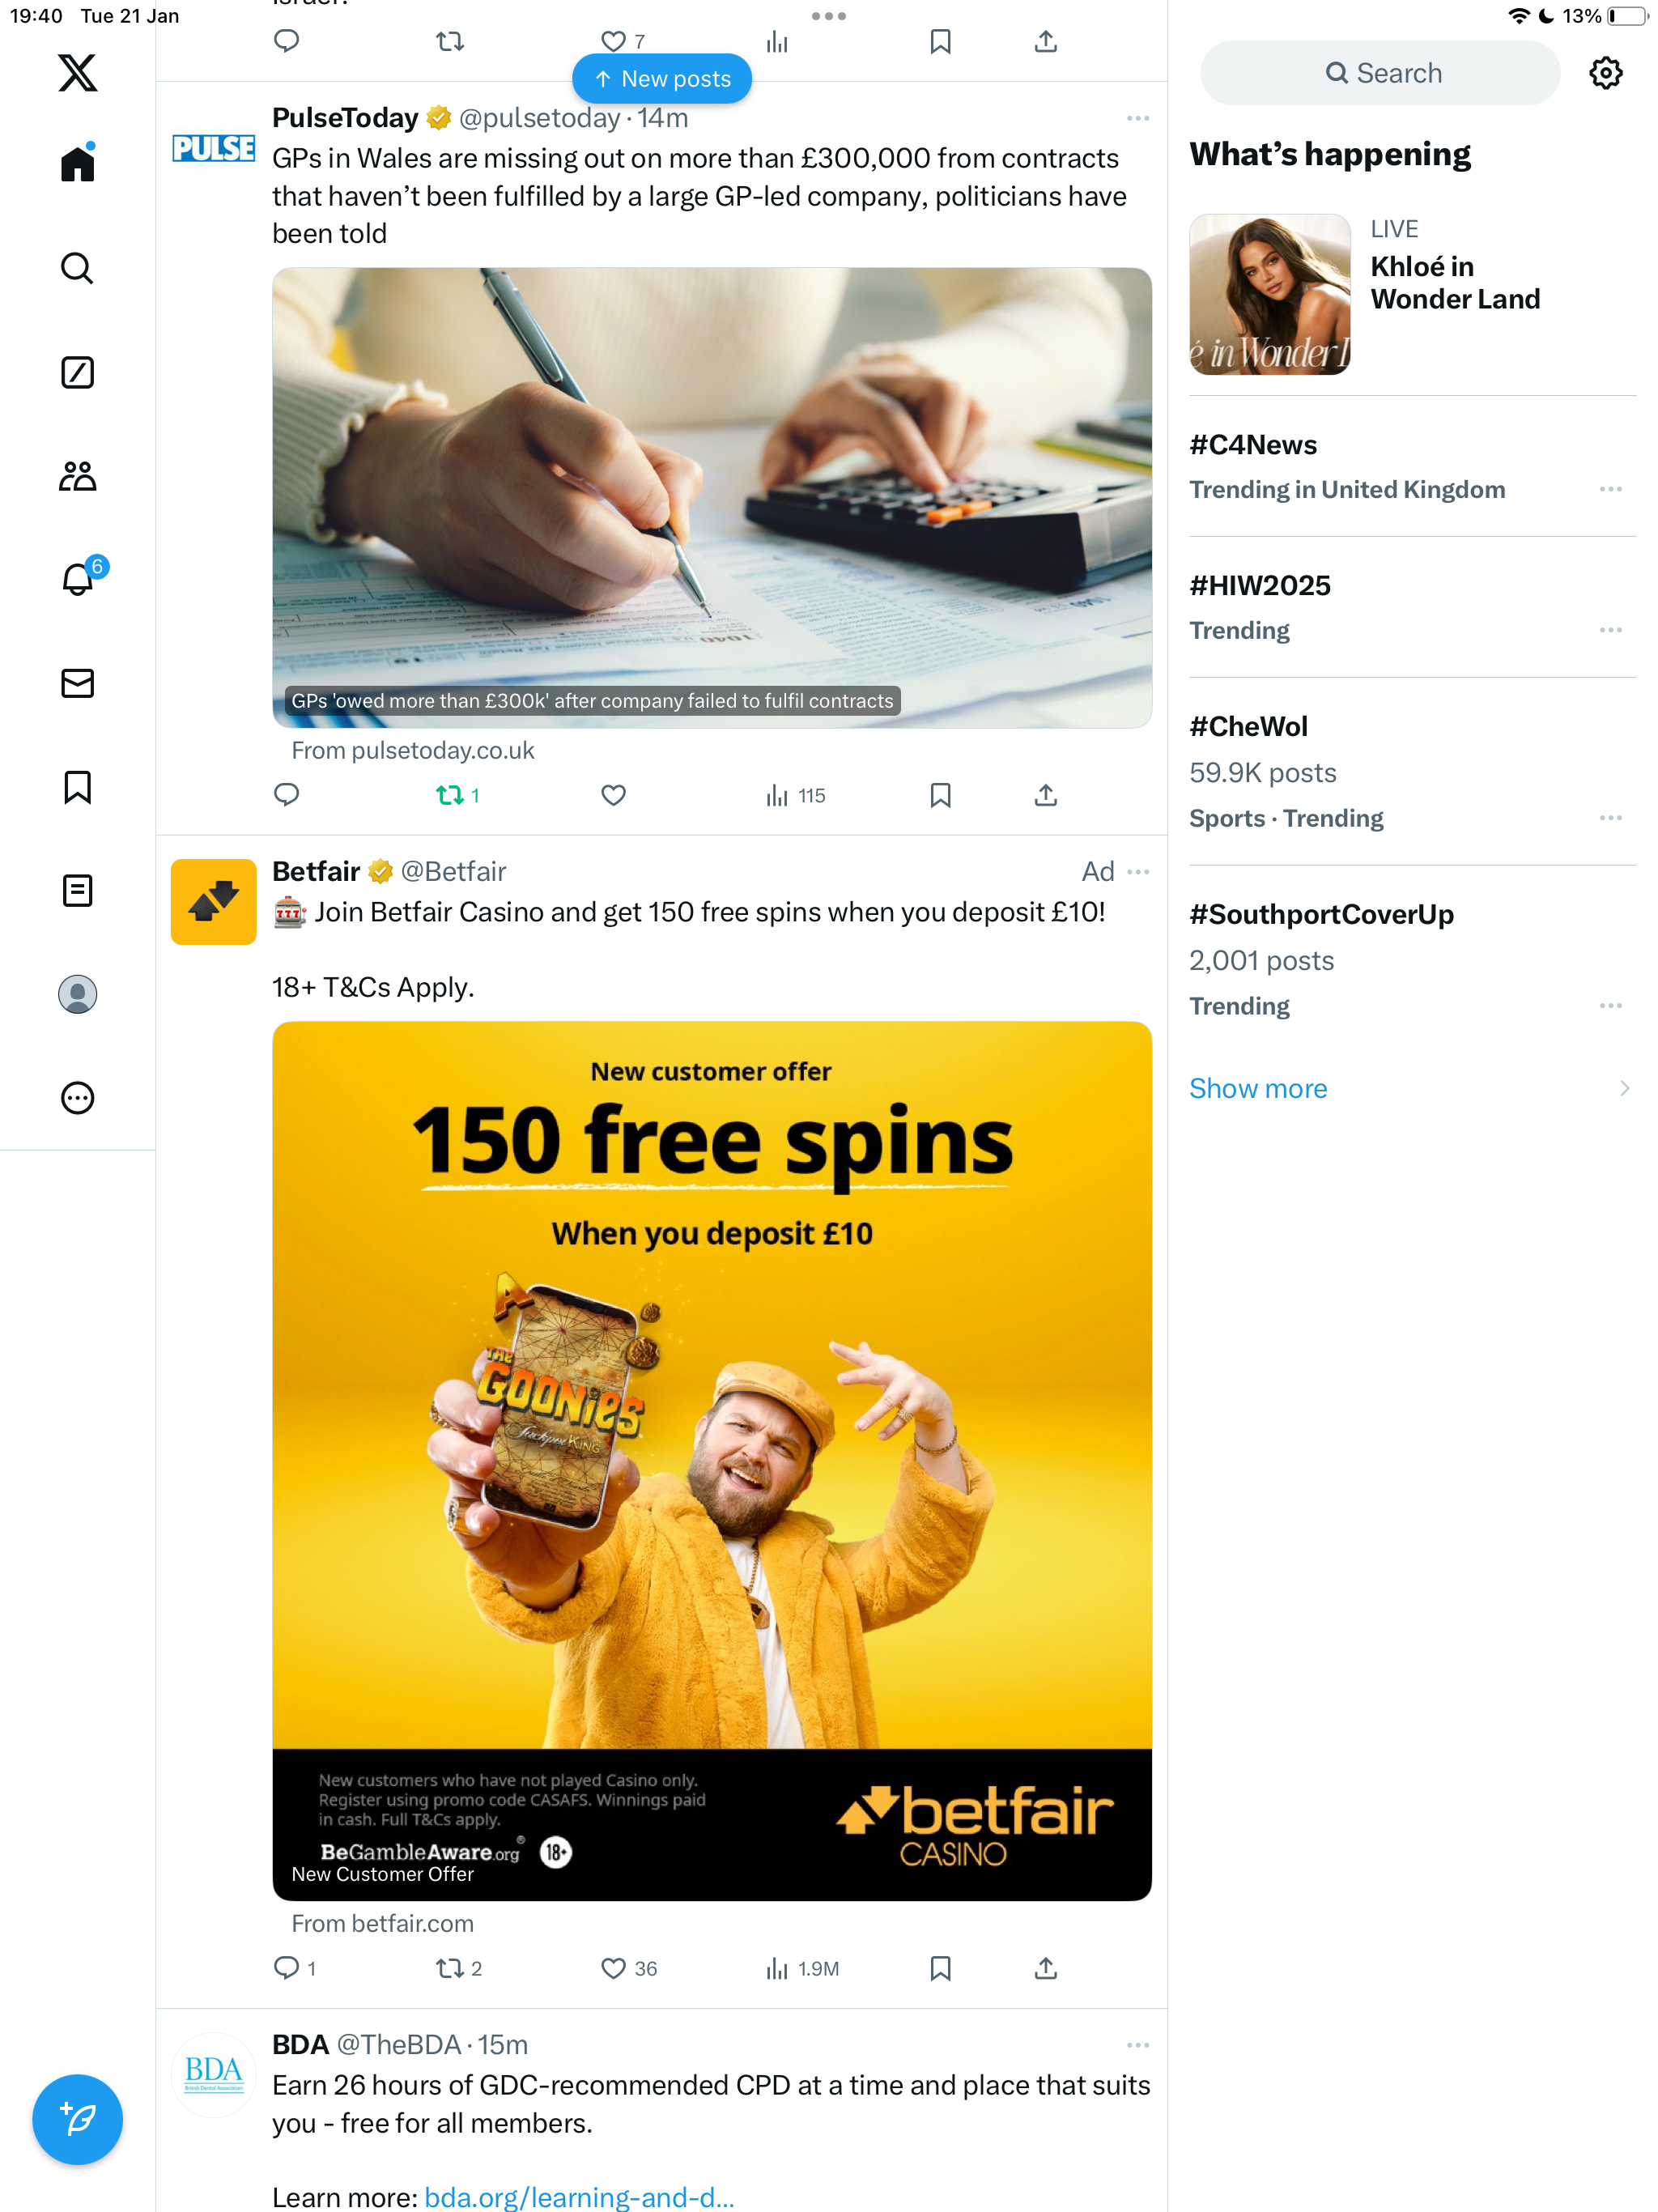The height and width of the screenshot is (2212, 1658).
Task: Expand Show more trends chevron
Action: click(1624, 1088)
